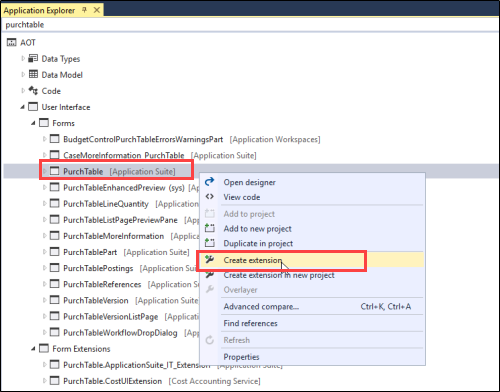Viewport: 500px width, 392px height.
Task: Click the Data Types node icon
Action: (x=33, y=58)
